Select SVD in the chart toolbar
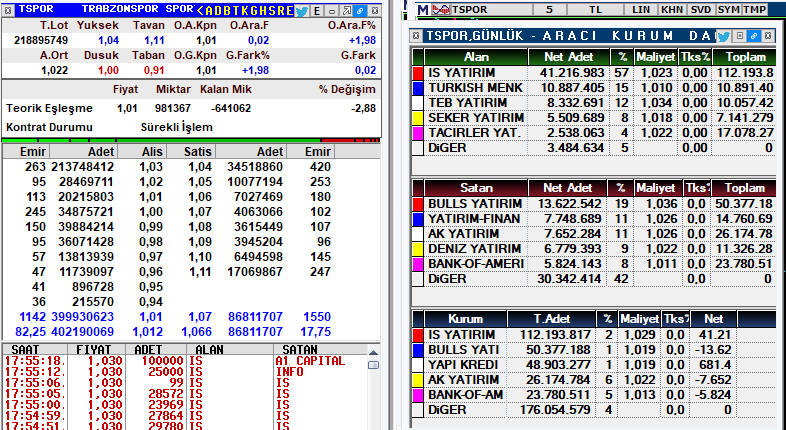The image size is (786, 430). tap(700, 9)
